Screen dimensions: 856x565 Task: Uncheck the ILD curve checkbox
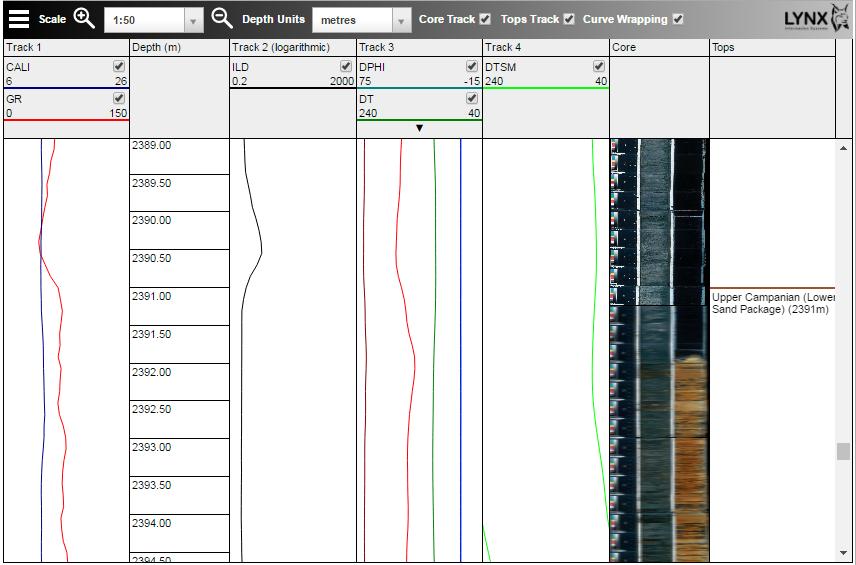pos(346,67)
